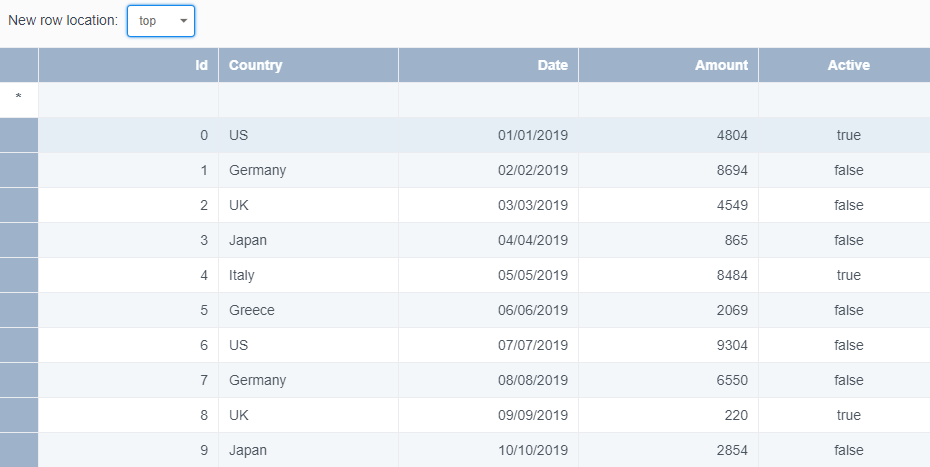The image size is (930, 467).
Task: Sort by the Country column header
Action: [308, 65]
